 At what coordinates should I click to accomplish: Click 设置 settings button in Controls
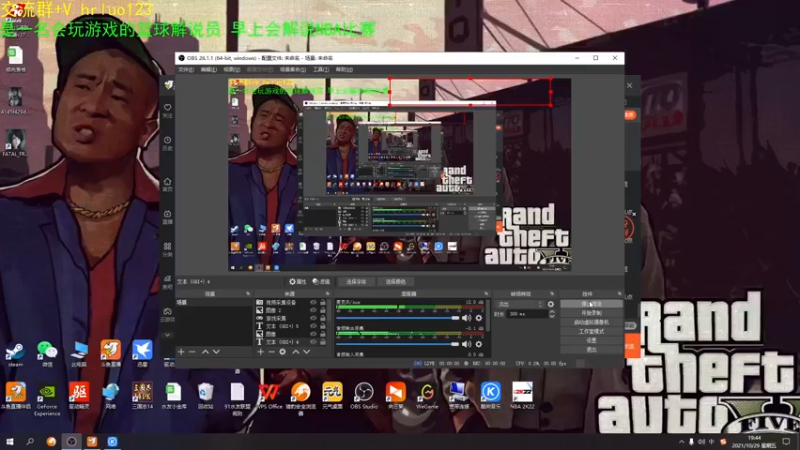[591, 340]
